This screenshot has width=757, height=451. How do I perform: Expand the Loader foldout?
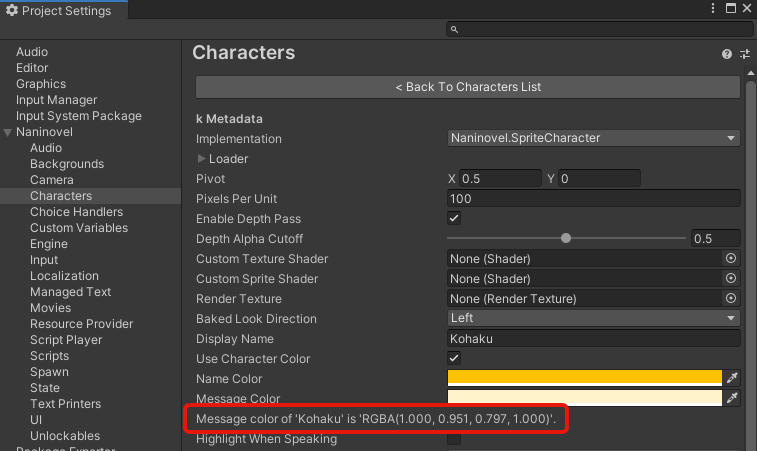(x=202, y=159)
